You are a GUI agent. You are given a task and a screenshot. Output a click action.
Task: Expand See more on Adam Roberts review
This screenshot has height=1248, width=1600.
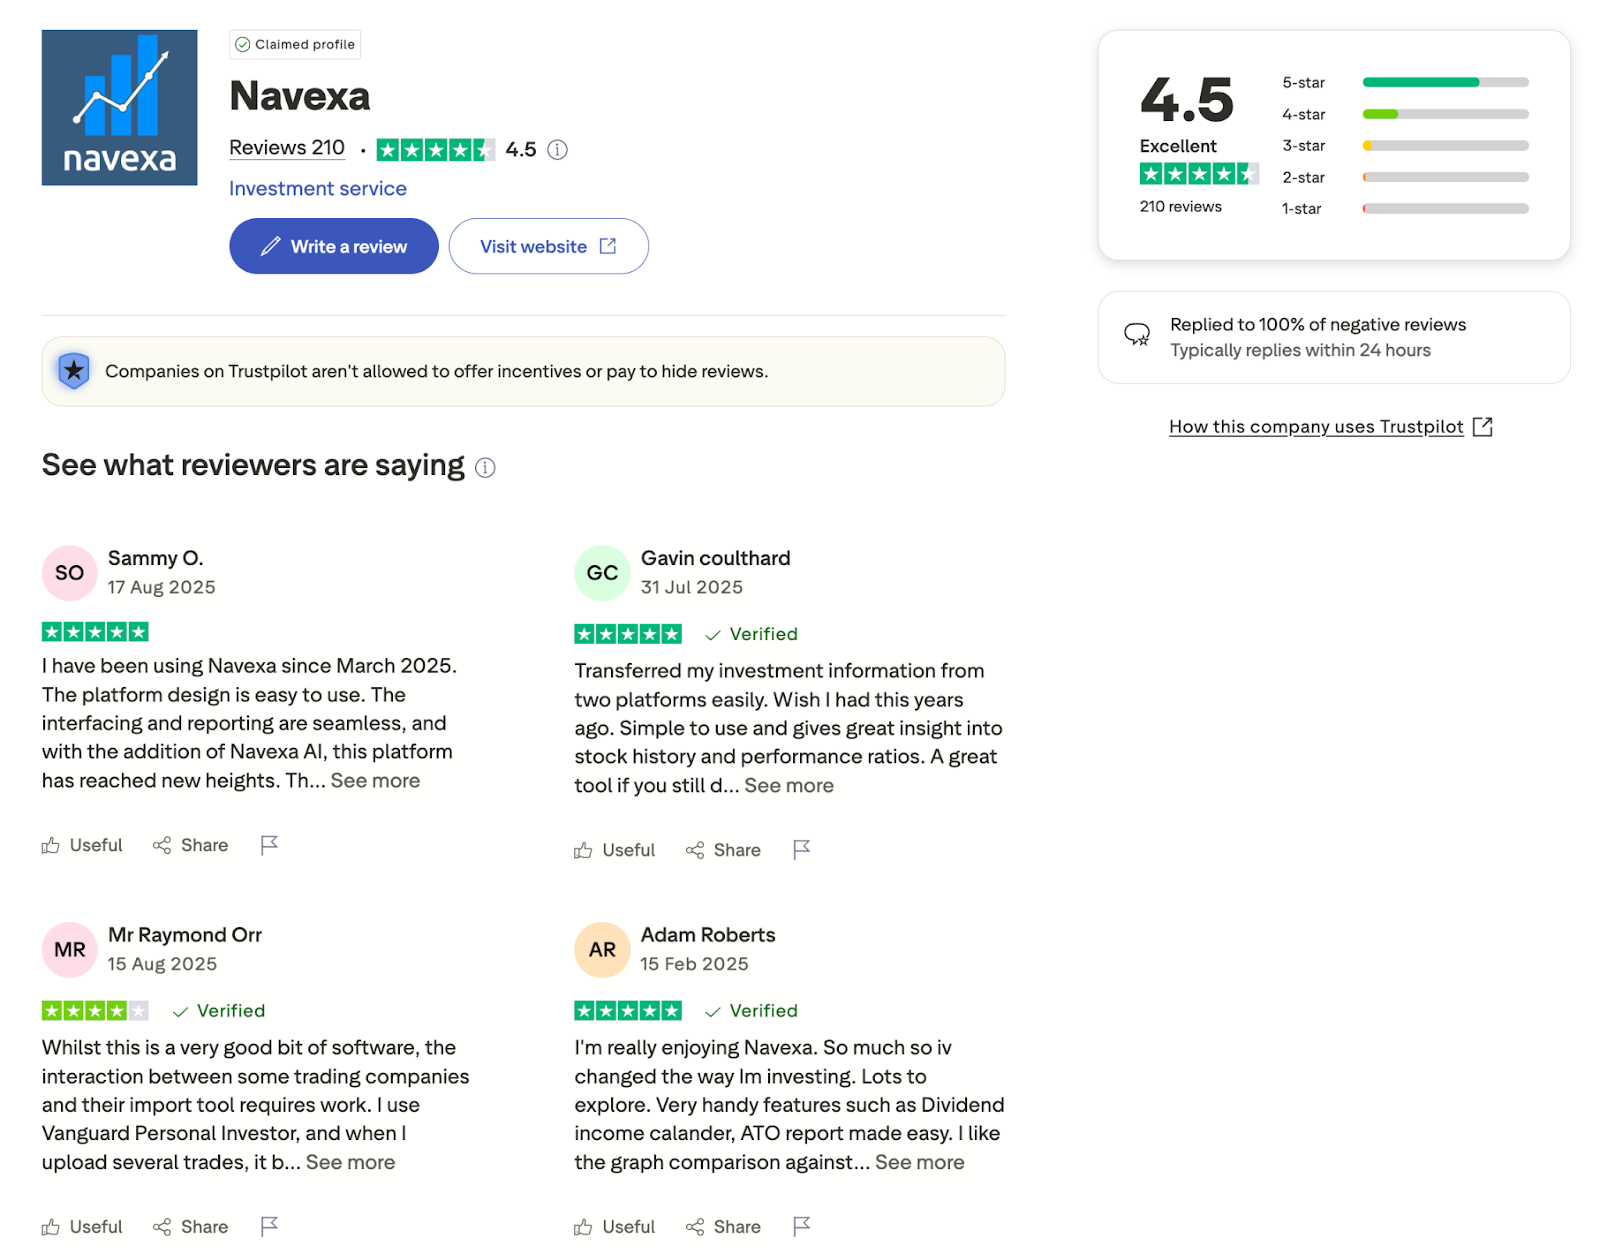920,1162
